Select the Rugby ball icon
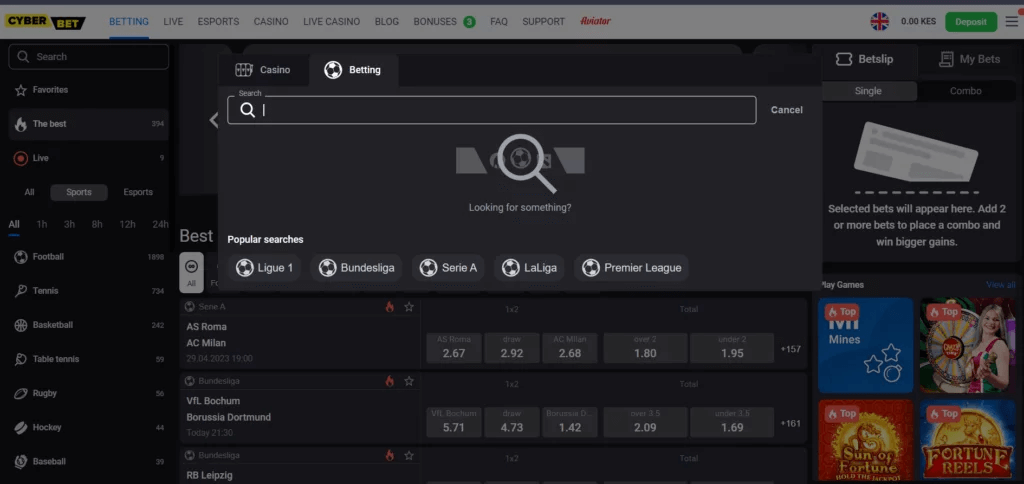Image resolution: width=1024 pixels, height=484 pixels. point(21,393)
